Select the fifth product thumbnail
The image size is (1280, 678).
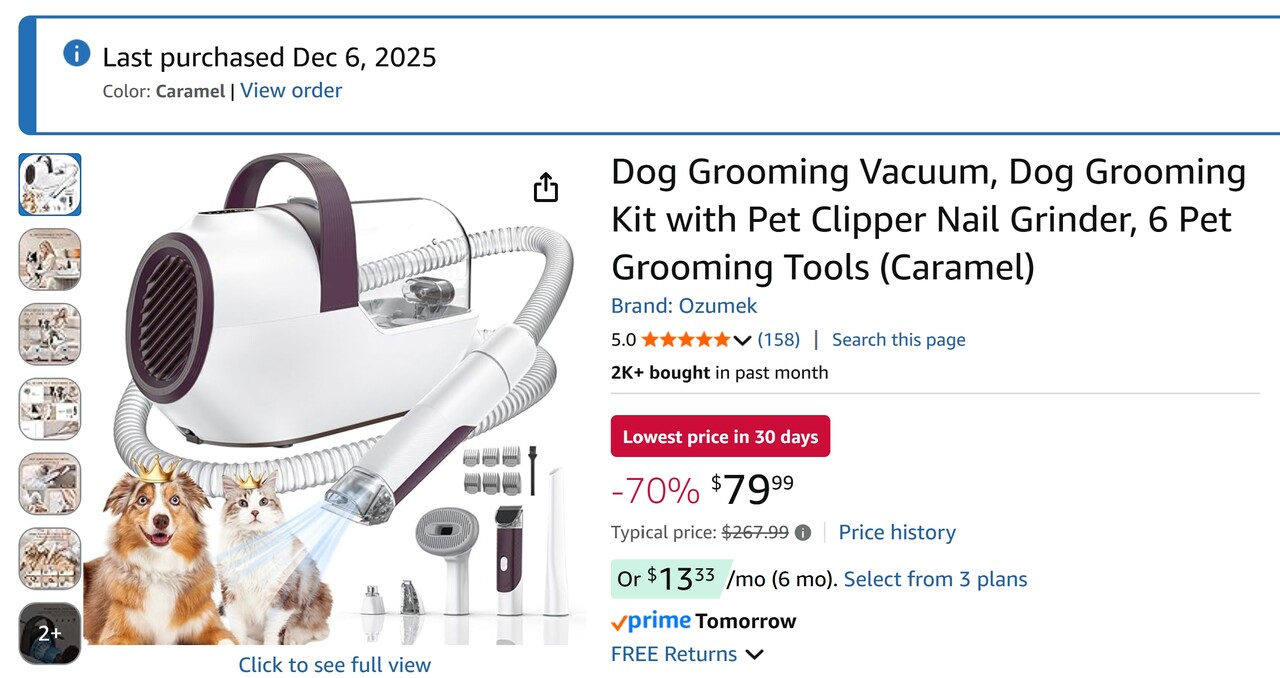tap(50, 484)
